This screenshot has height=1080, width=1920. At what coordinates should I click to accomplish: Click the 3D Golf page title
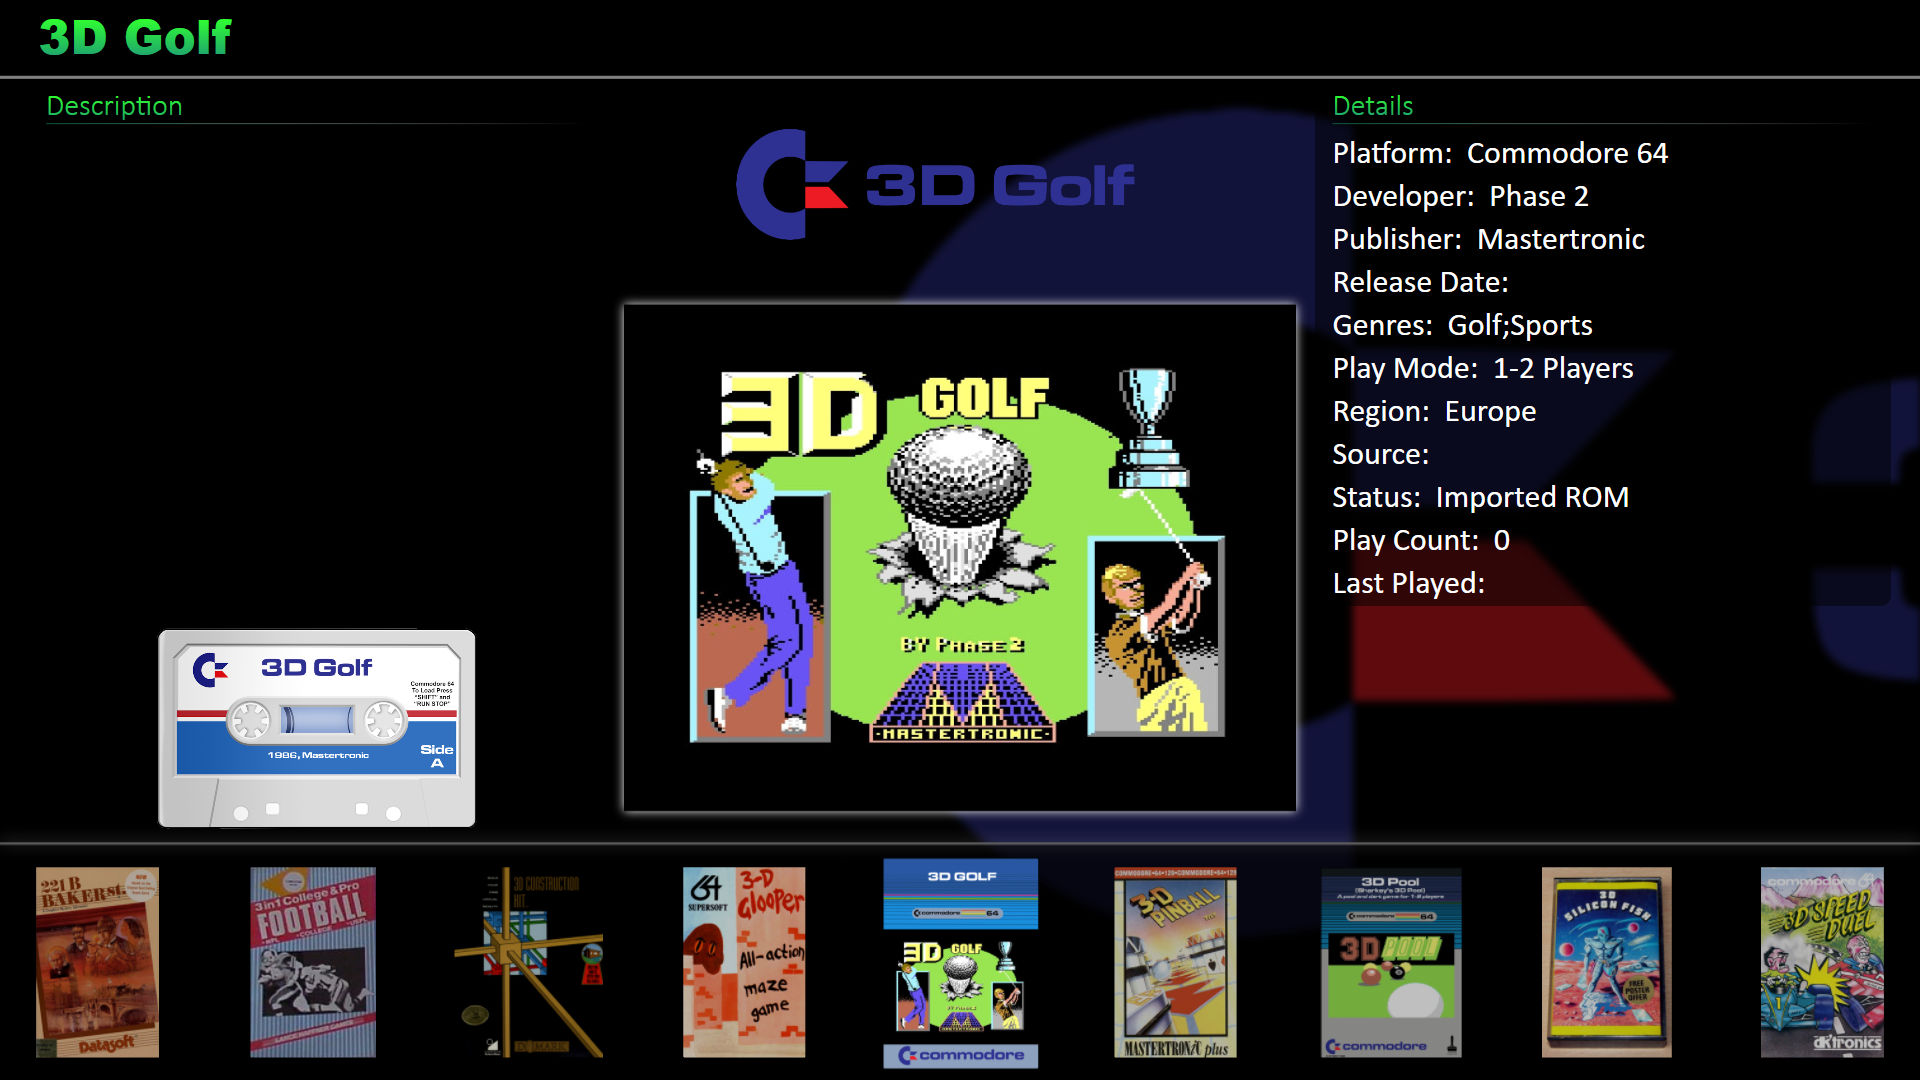tap(135, 37)
